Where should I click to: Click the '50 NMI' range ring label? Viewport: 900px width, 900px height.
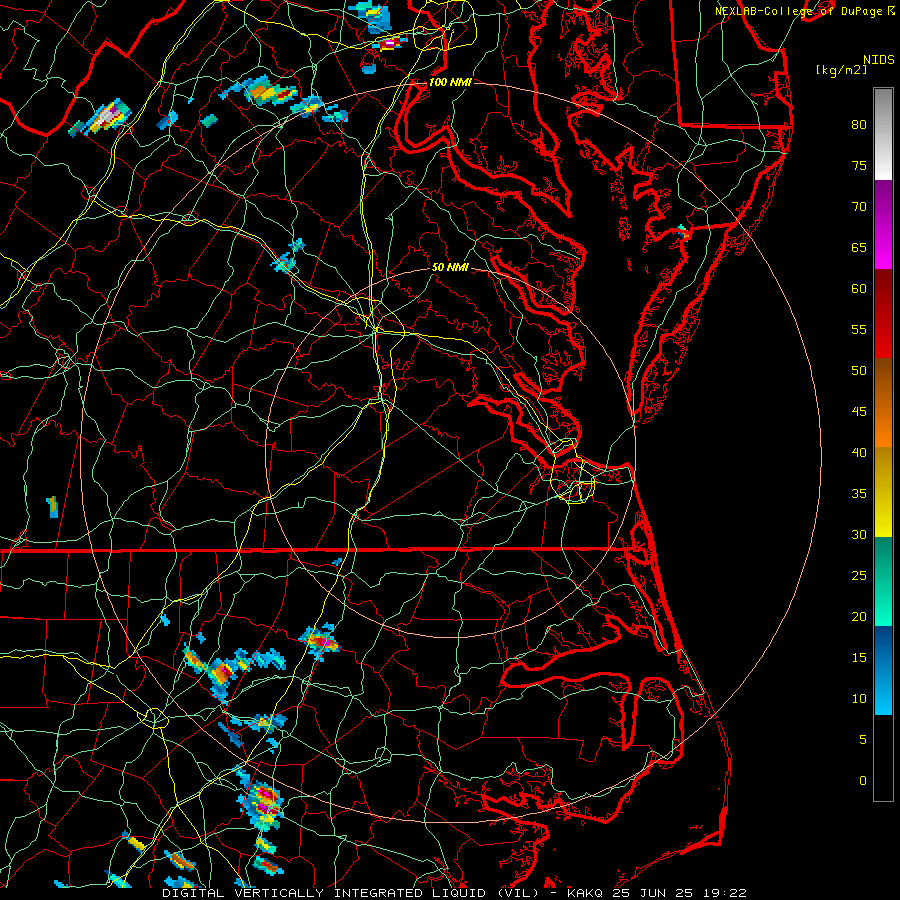pyautogui.click(x=450, y=267)
